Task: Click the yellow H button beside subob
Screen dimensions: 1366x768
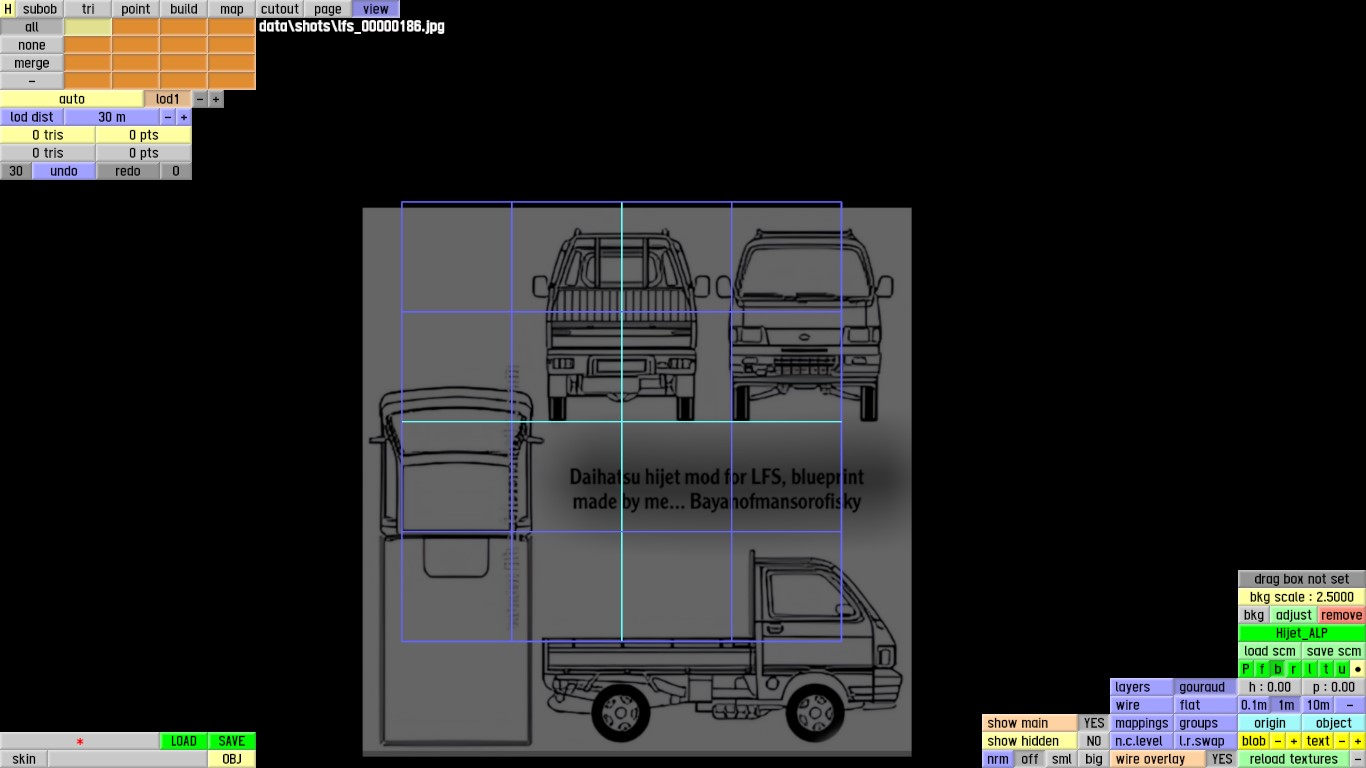Action: click(8, 9)
